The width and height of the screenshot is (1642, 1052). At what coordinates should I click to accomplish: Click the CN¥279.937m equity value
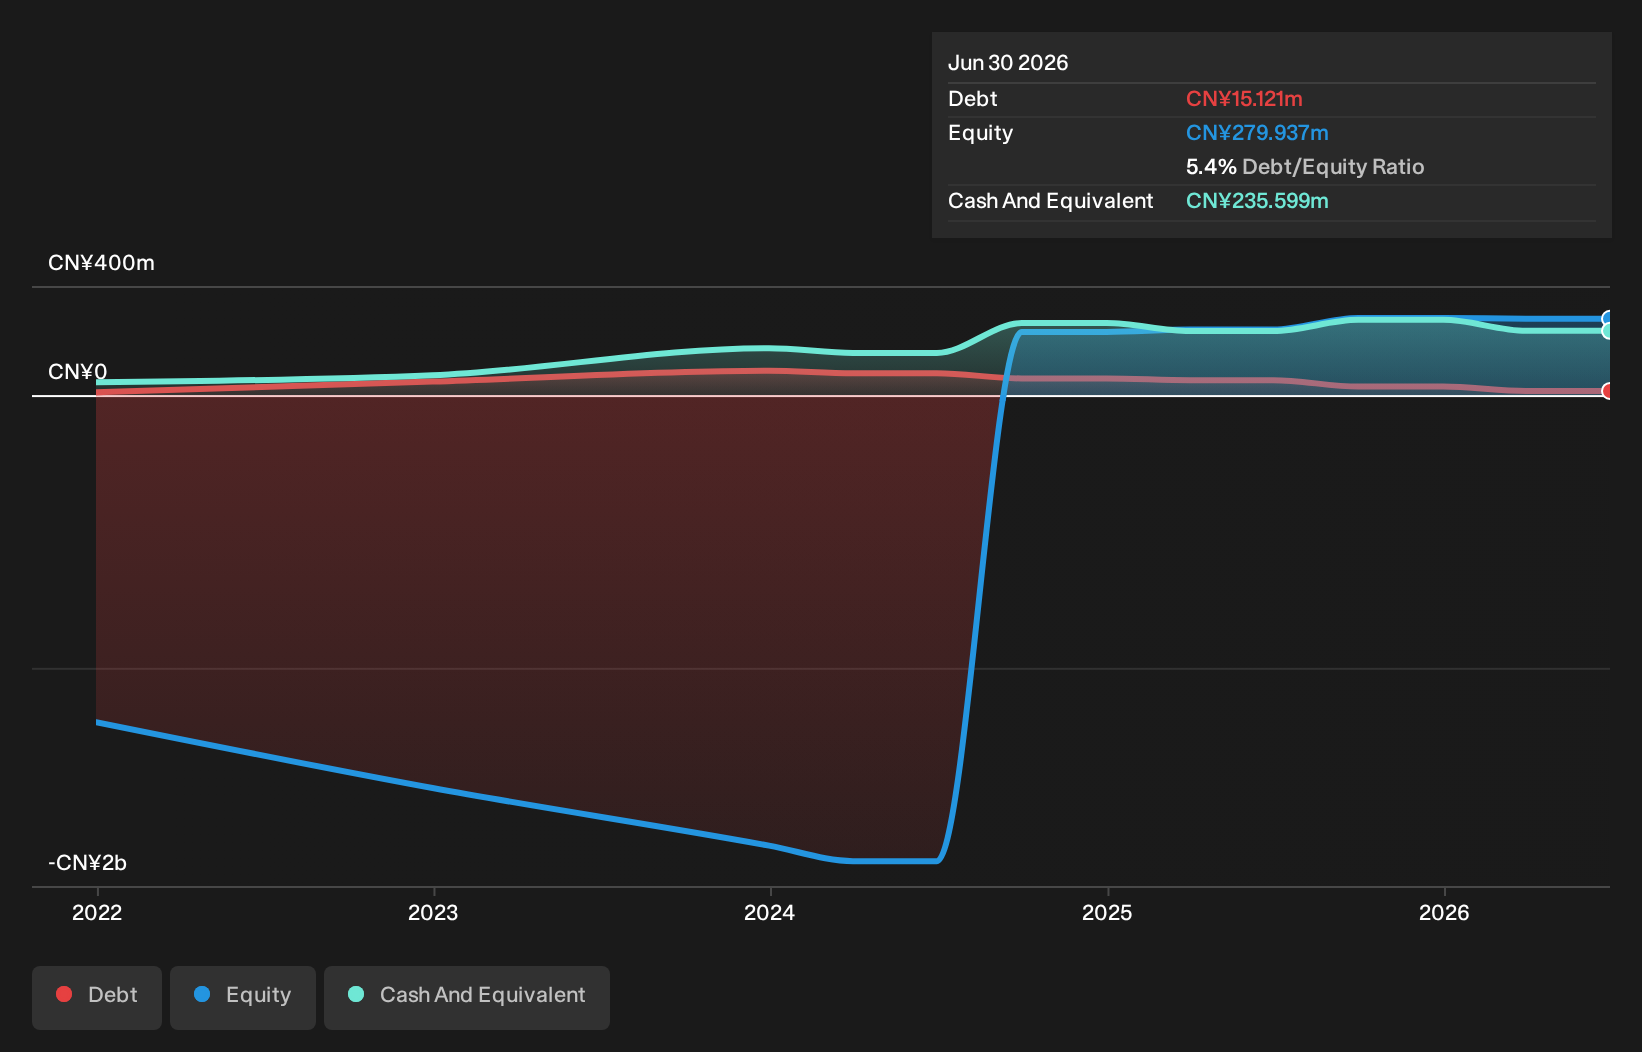pos(1257,133)
